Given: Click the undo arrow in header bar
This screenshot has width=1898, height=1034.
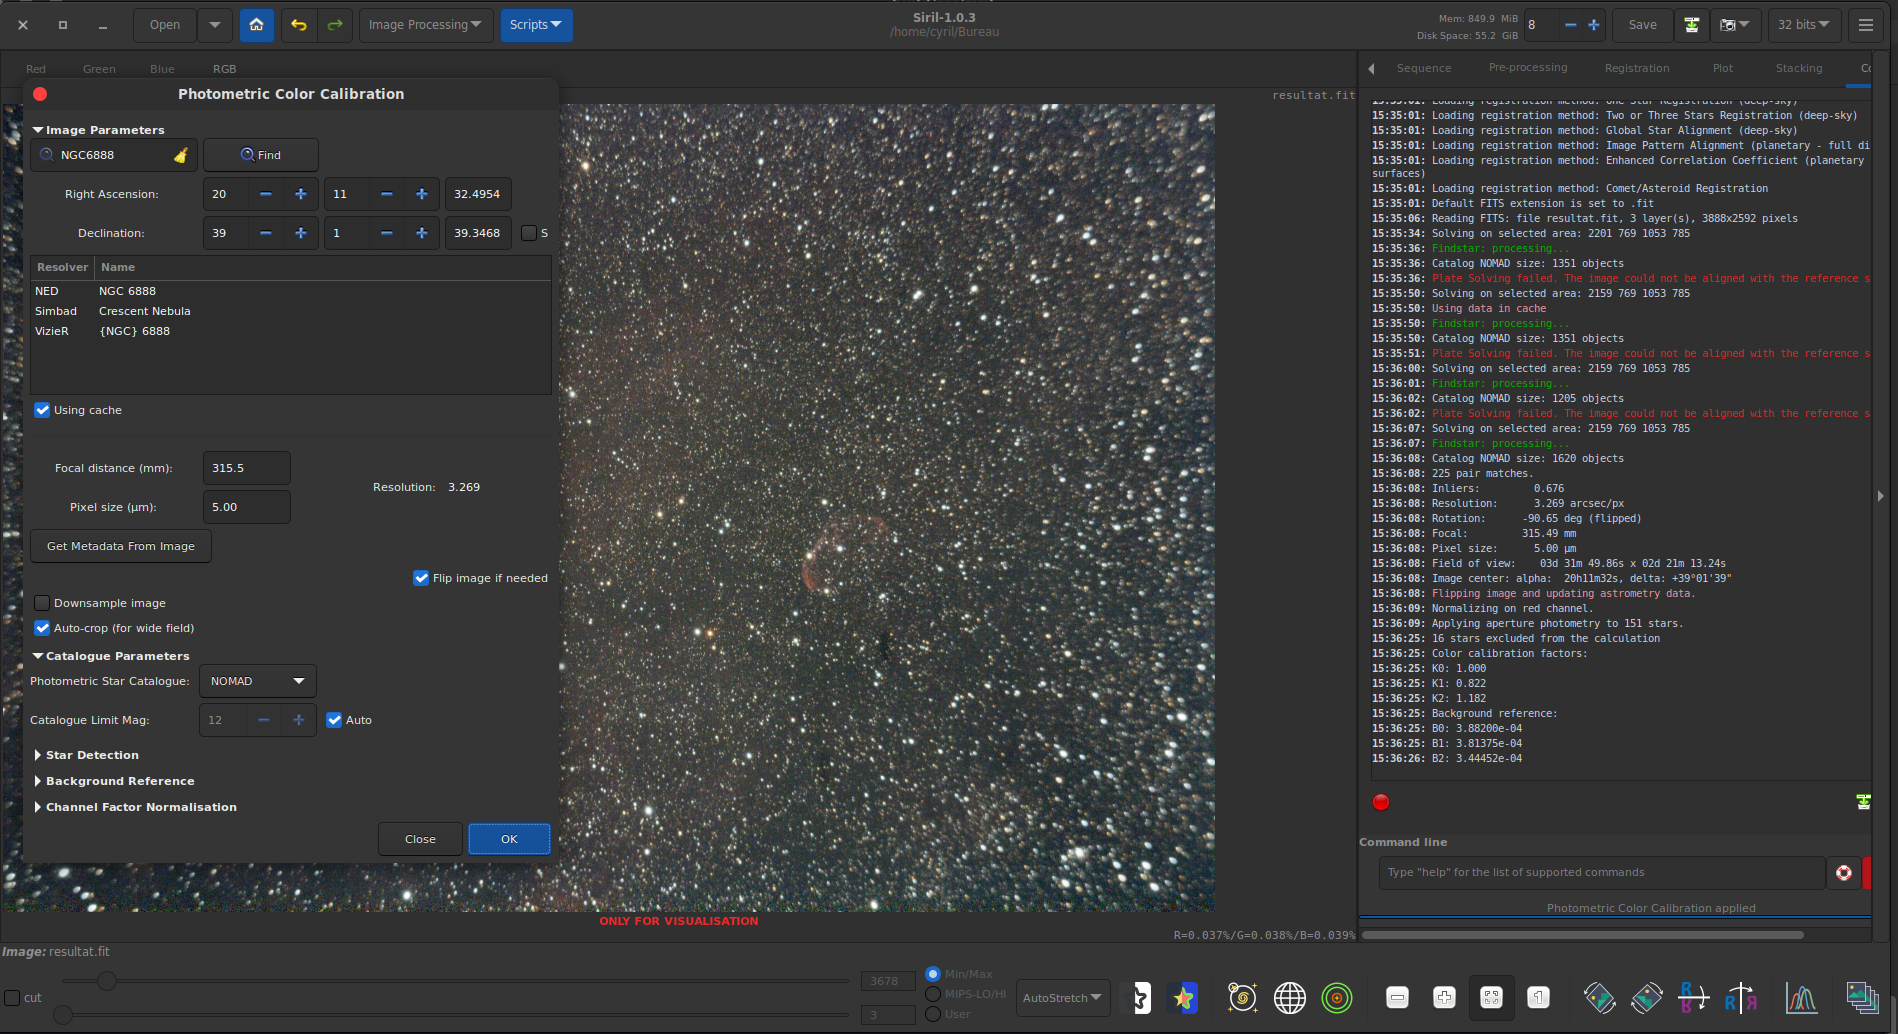Looking at the screenshot, I should coord(298,25).
